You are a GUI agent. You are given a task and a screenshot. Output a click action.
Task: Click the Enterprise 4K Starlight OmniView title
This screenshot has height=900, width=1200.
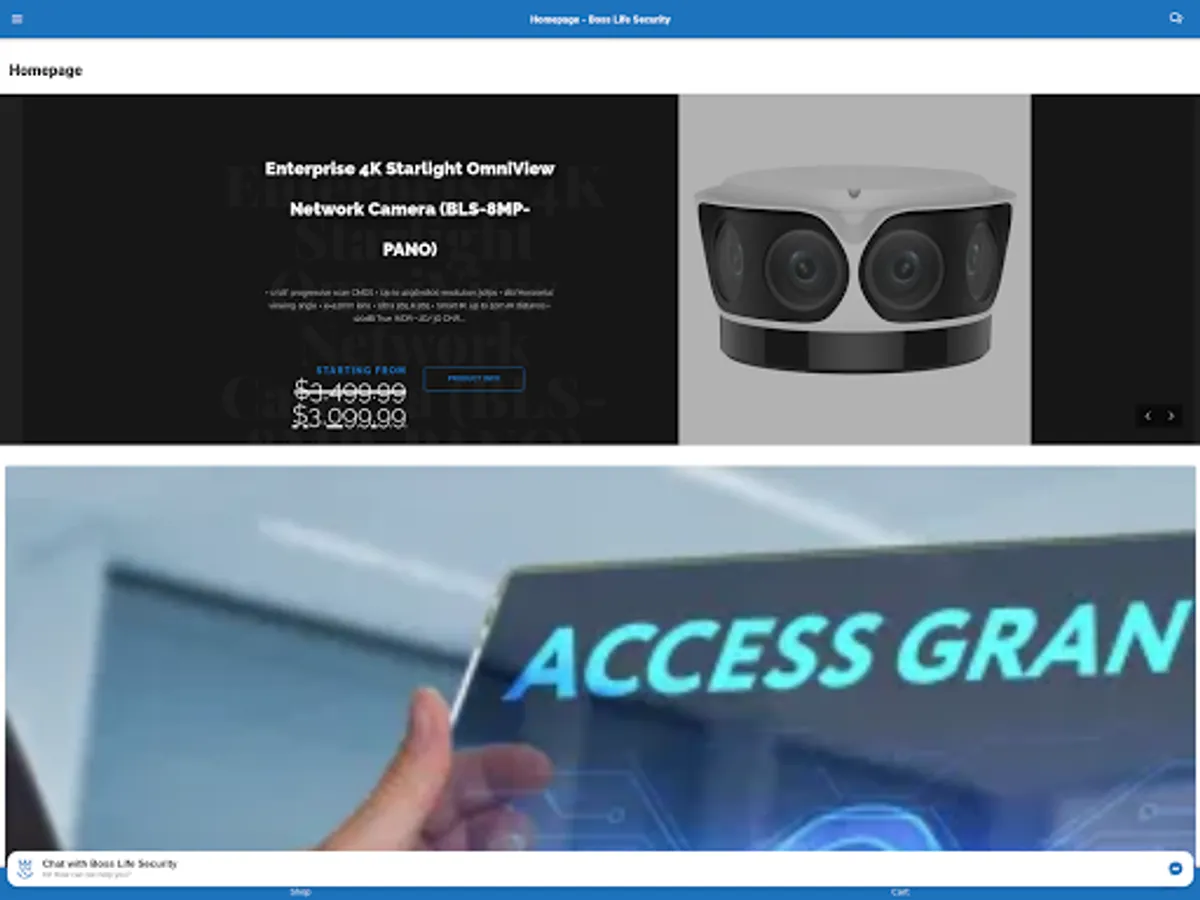coord(410,209)
